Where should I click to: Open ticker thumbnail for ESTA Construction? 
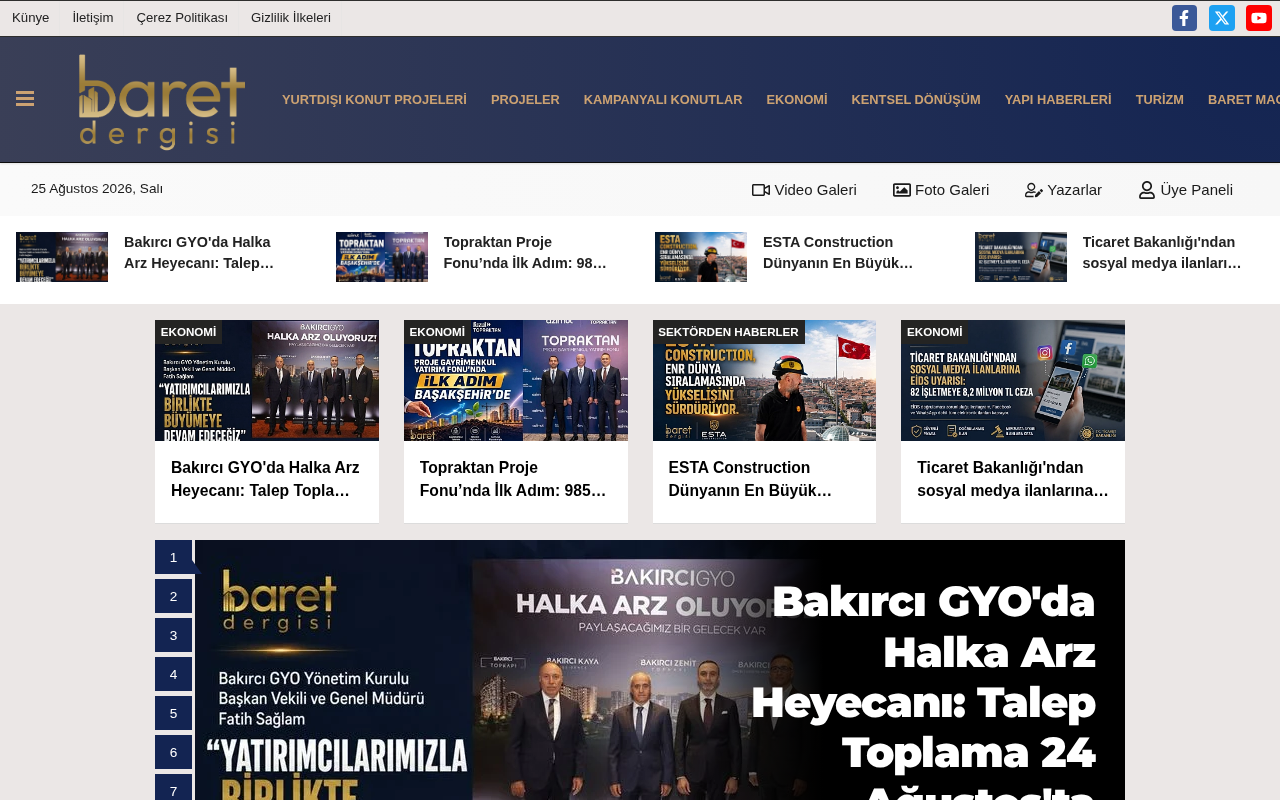click(x=701, y=257)
